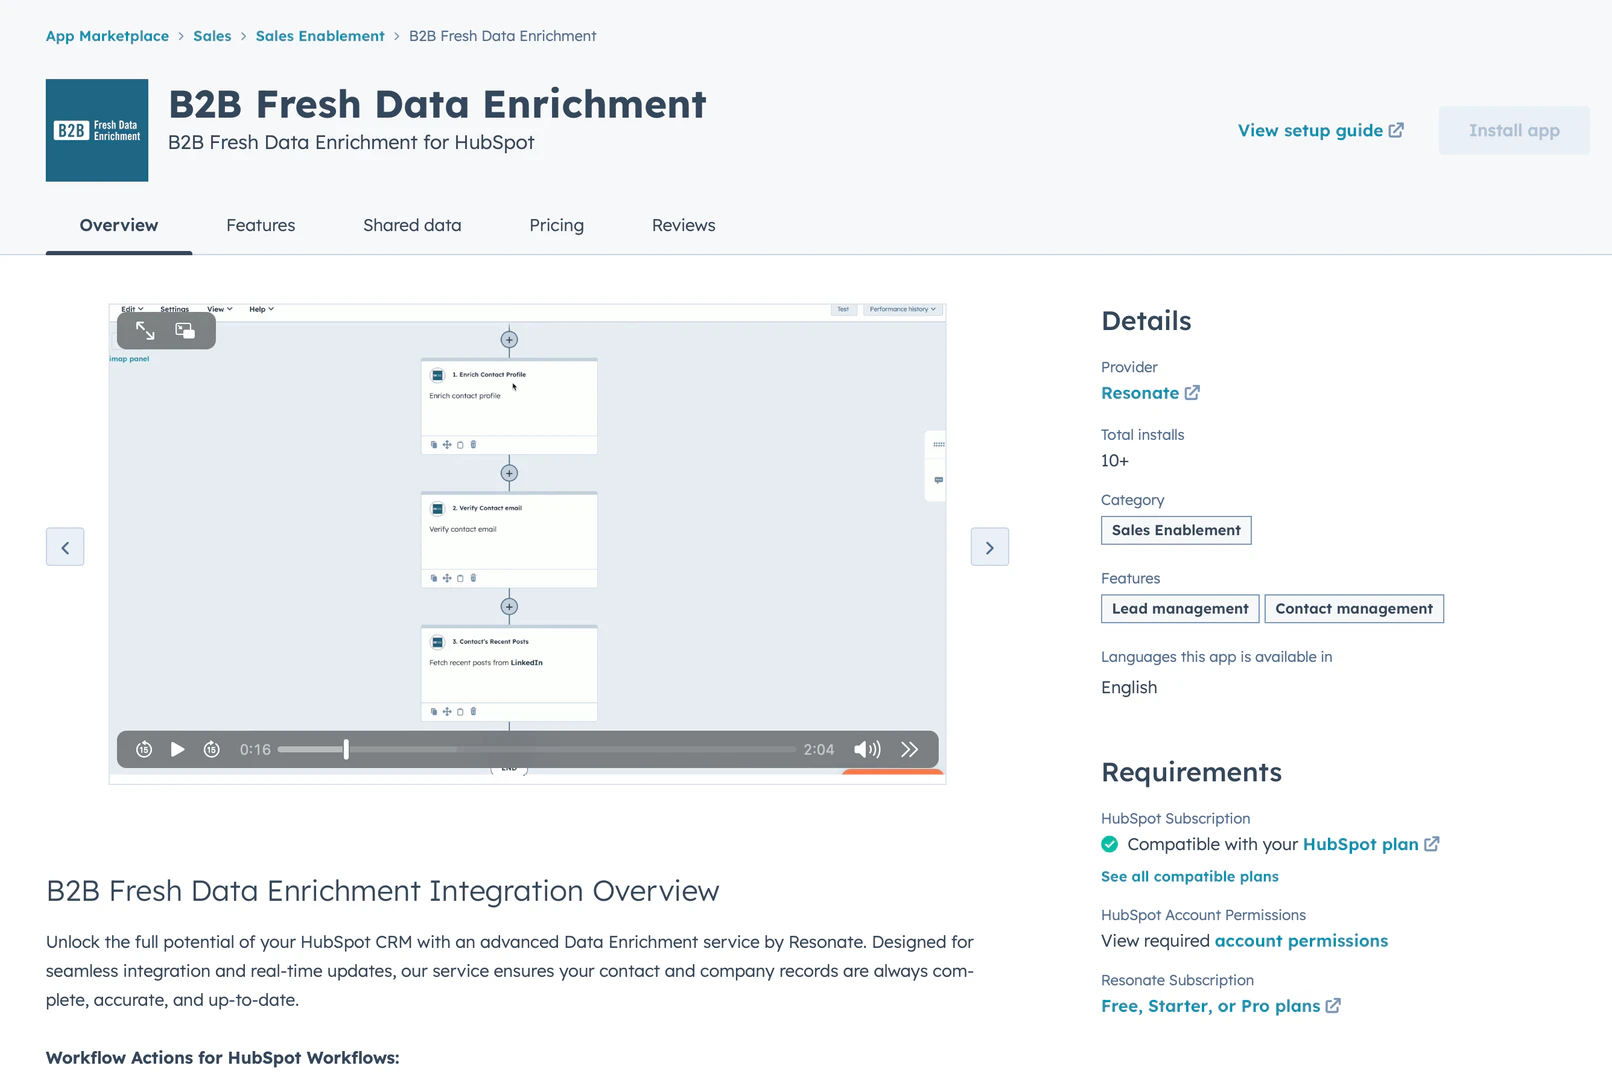Expand the video to fullscreen

(x=145, y=330)
